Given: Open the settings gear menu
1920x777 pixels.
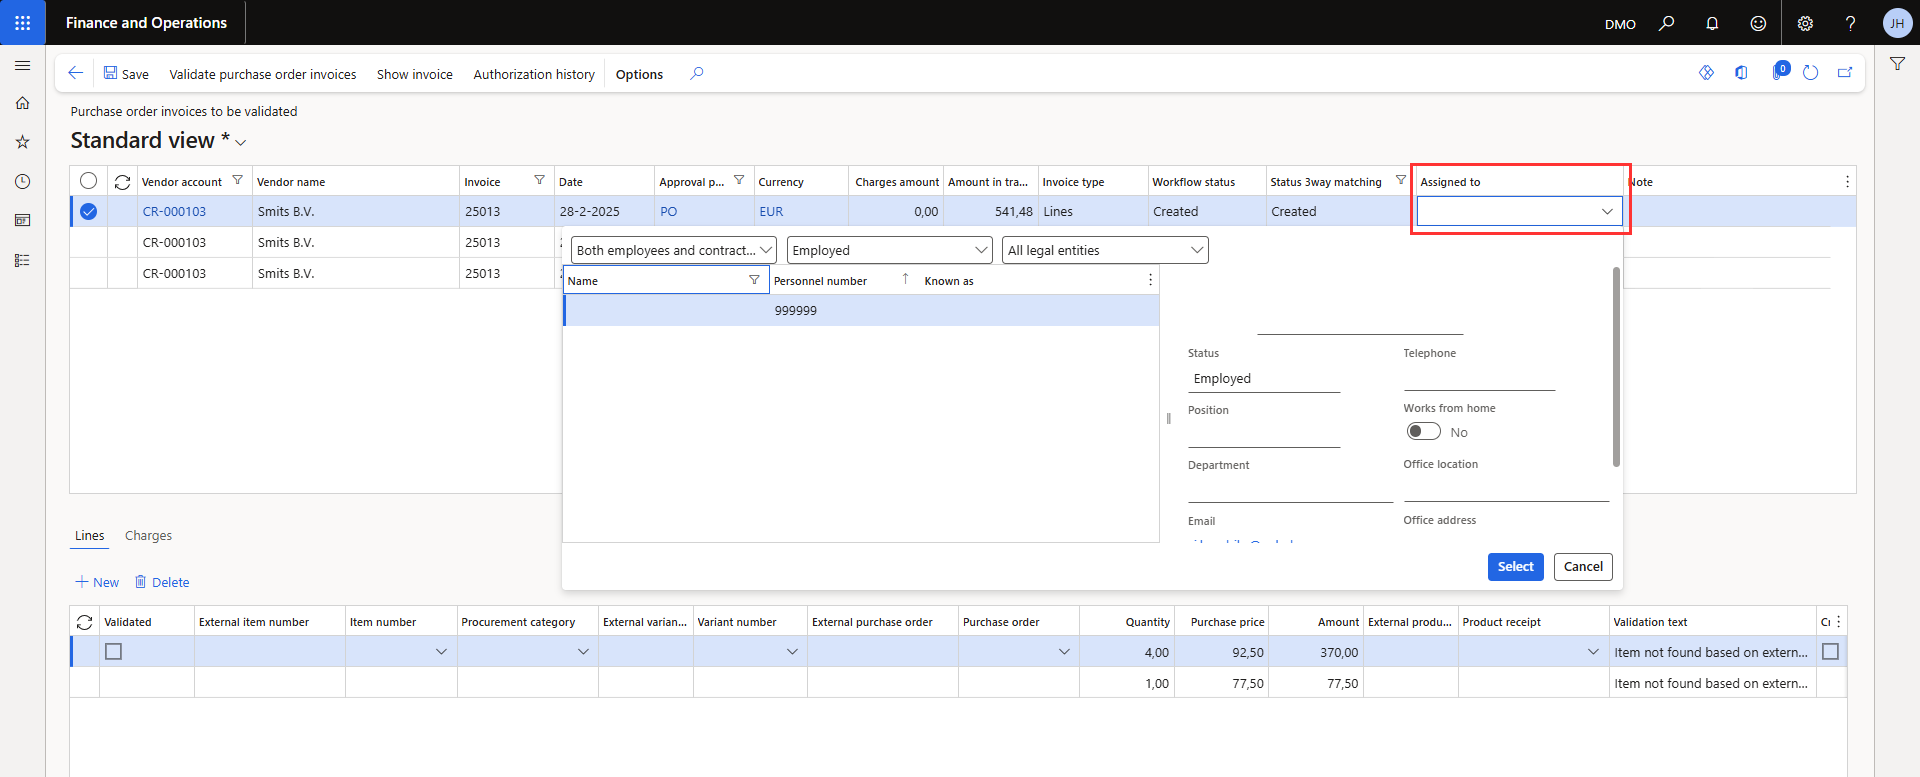Looking at the screenshot, I should pos(1805,23).
